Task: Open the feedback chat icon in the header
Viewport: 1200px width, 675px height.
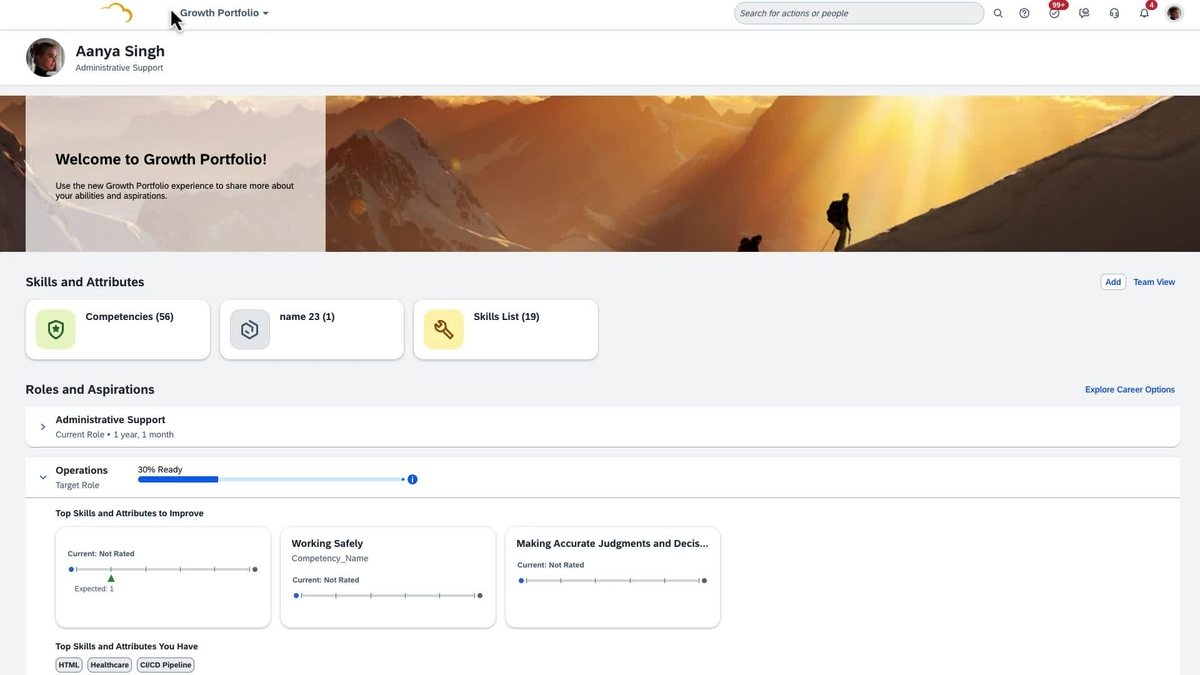Action: pyautogui.click(x=1084, y=13)
